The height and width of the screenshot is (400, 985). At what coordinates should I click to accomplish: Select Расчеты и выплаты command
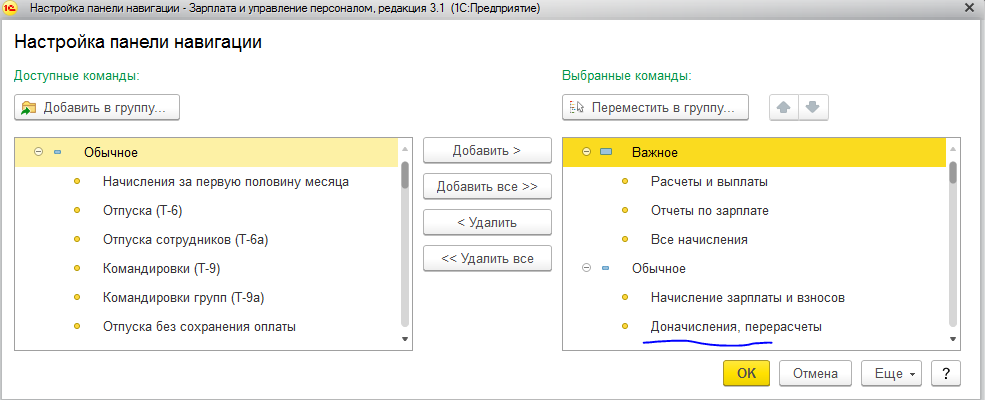point(710,181)
